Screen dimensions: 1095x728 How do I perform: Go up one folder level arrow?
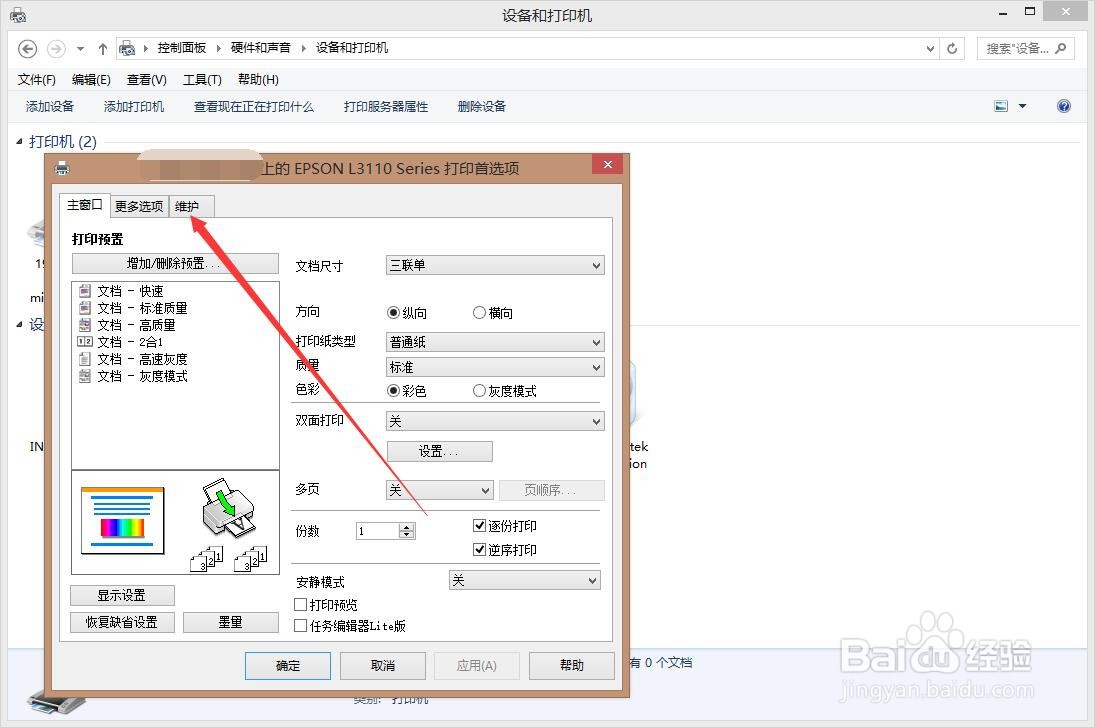pos(103,48)
